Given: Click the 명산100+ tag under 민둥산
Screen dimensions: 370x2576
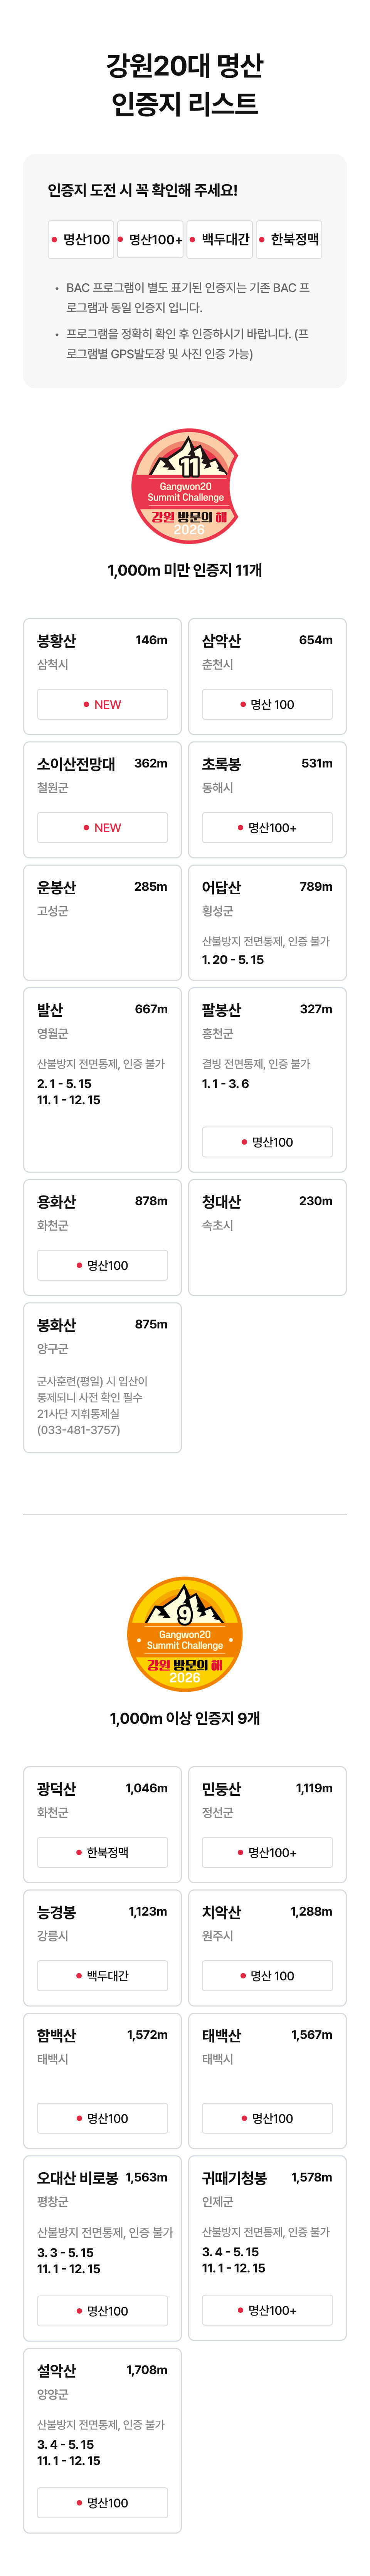Looking at the screenshot, I should [267, 1852].
